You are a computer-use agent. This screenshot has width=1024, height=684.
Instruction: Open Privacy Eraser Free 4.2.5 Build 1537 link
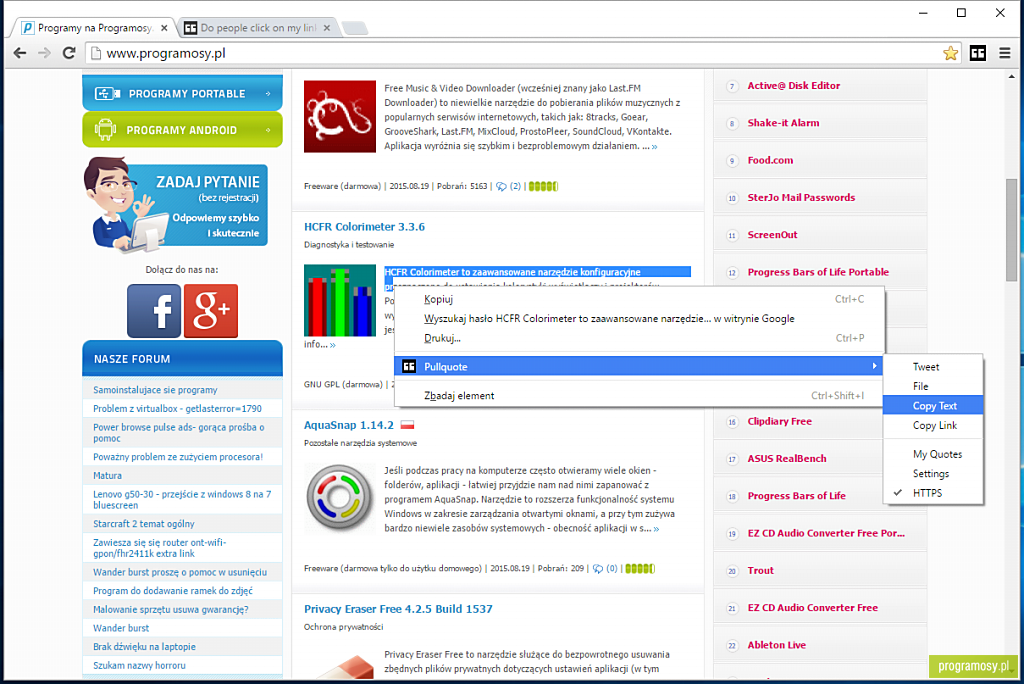[398, 609]
